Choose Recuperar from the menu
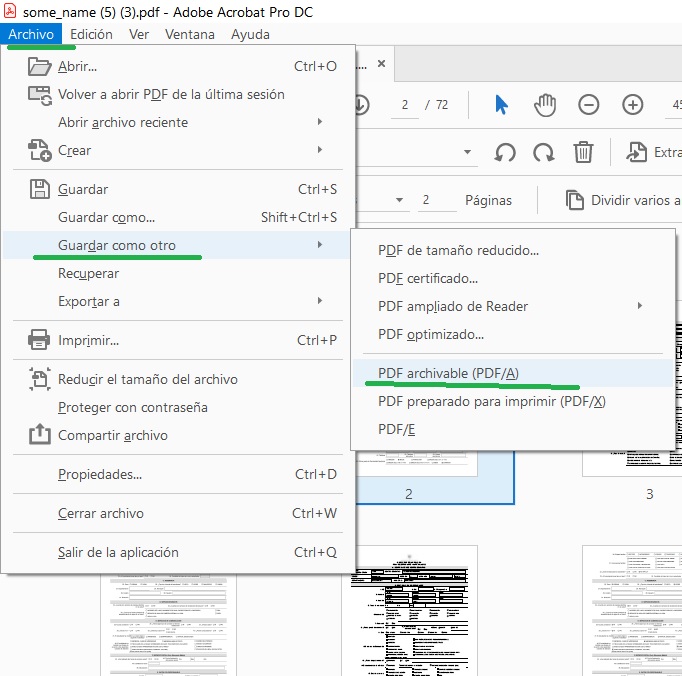The width and height of the screenshot is (682, 676). pos(178,273)
